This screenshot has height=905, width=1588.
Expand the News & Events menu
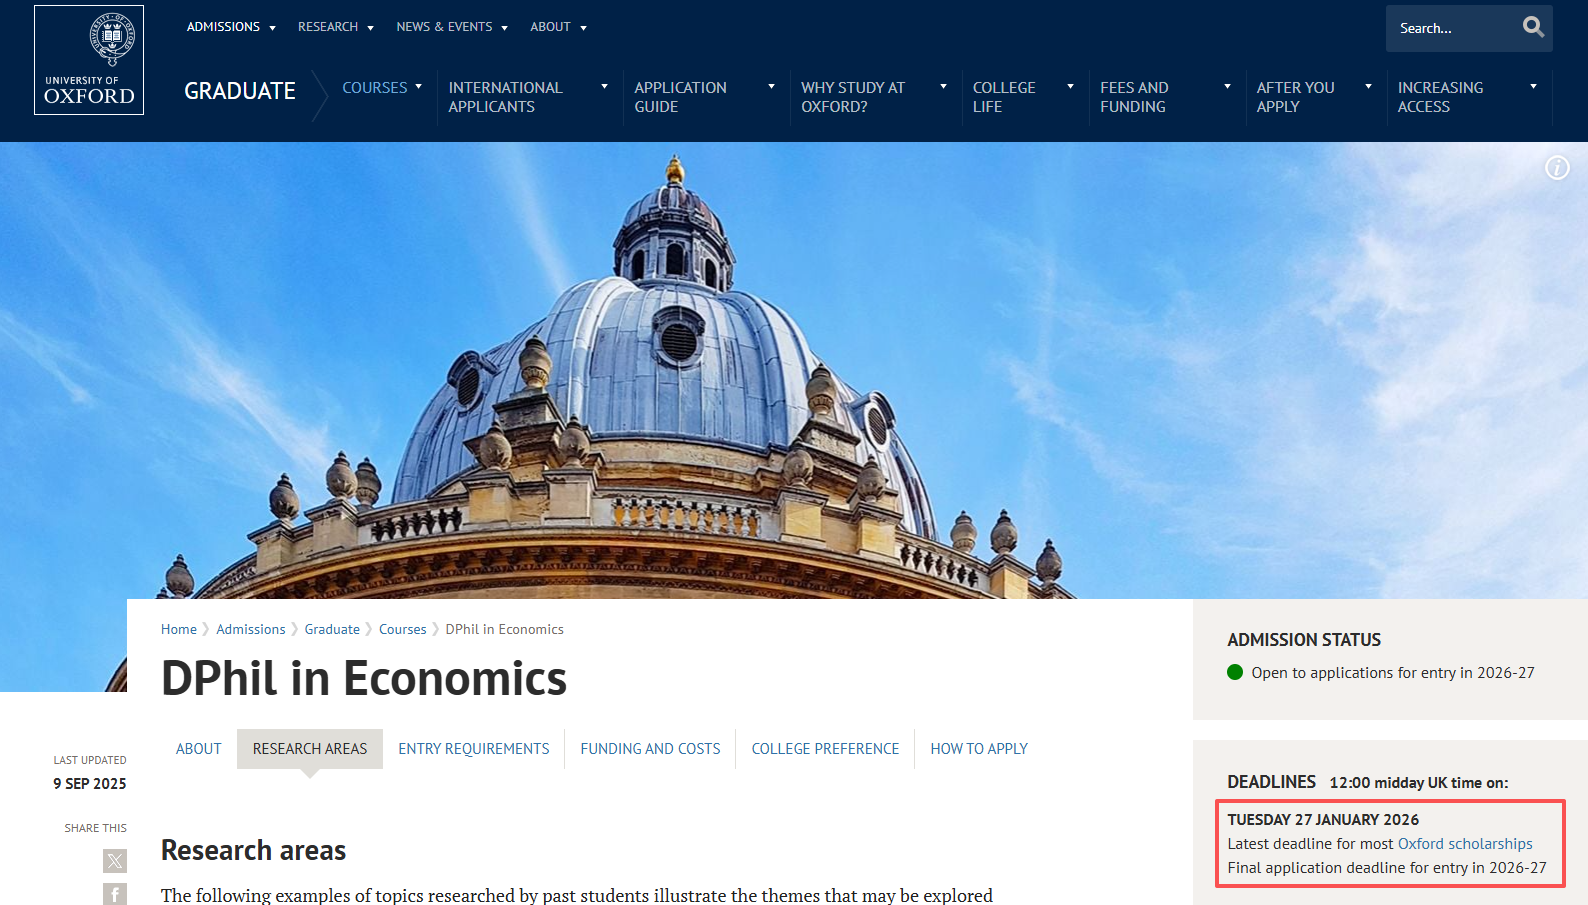451,27
